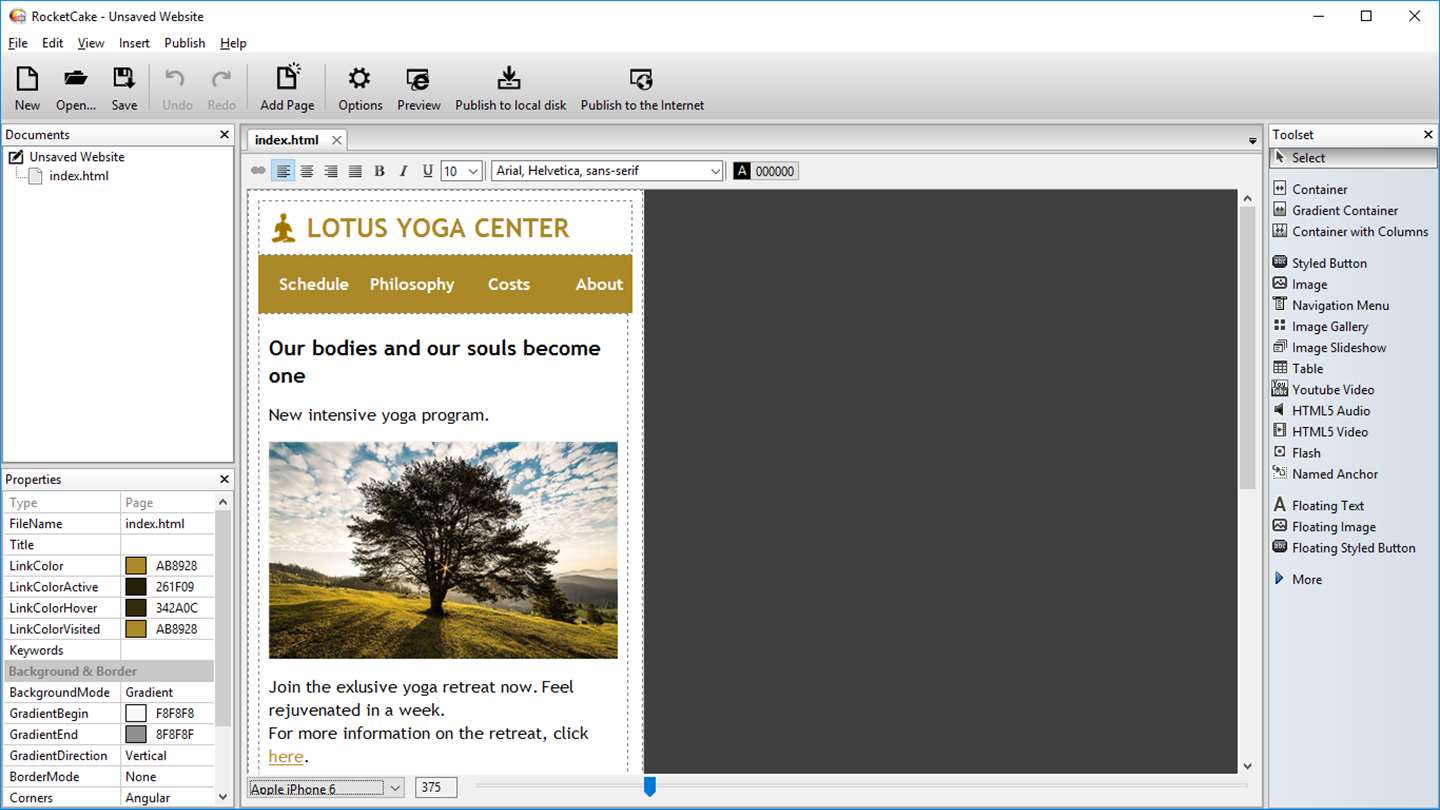Toggle underline formatting

tap(427, 171)
